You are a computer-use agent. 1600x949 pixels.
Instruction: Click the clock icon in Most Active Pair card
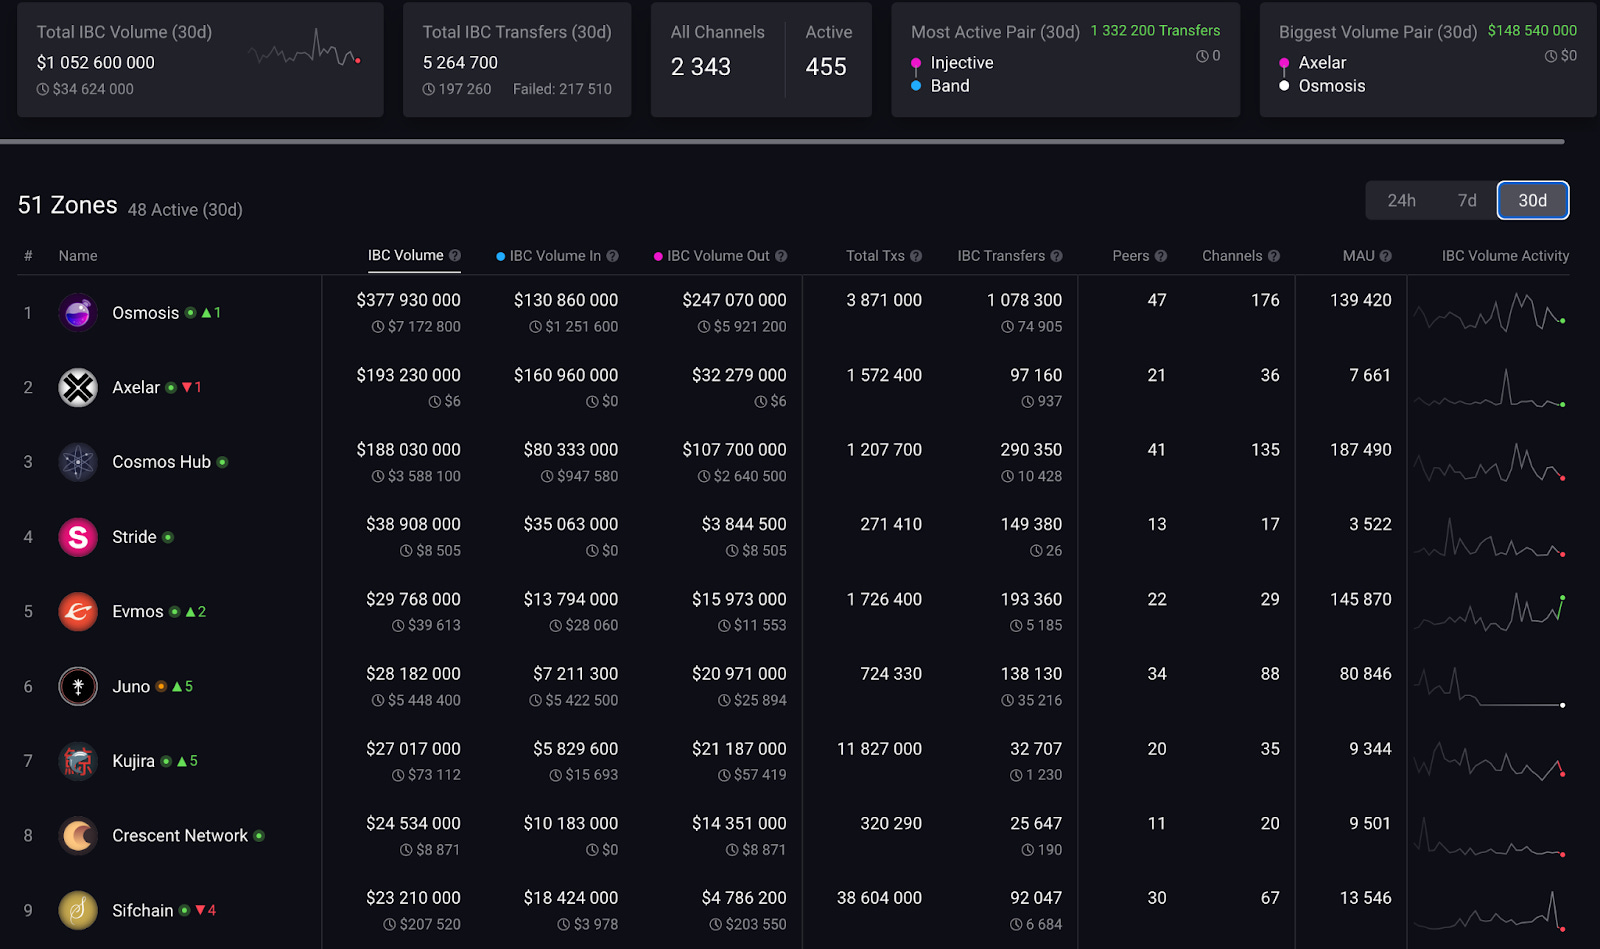point(1202,56)
